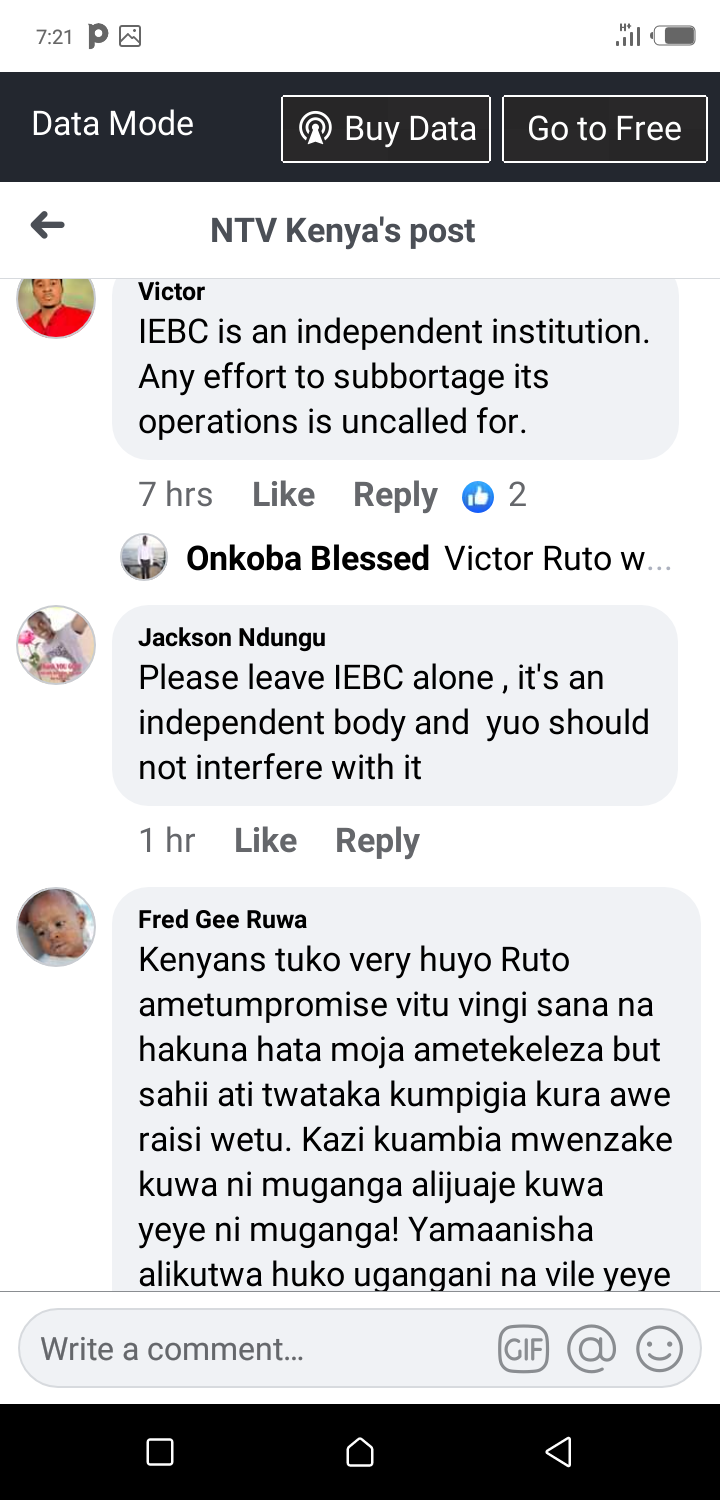Open Jackson Ndungu's profile picture
Image resolution: width=720 pixels, height=1500 pixels.
click(x=56, y=644)
